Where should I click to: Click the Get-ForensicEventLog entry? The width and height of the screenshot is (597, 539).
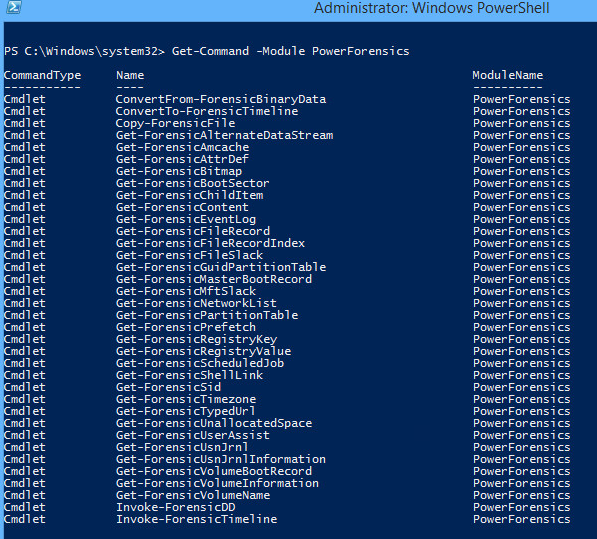[x=186, y=220]
